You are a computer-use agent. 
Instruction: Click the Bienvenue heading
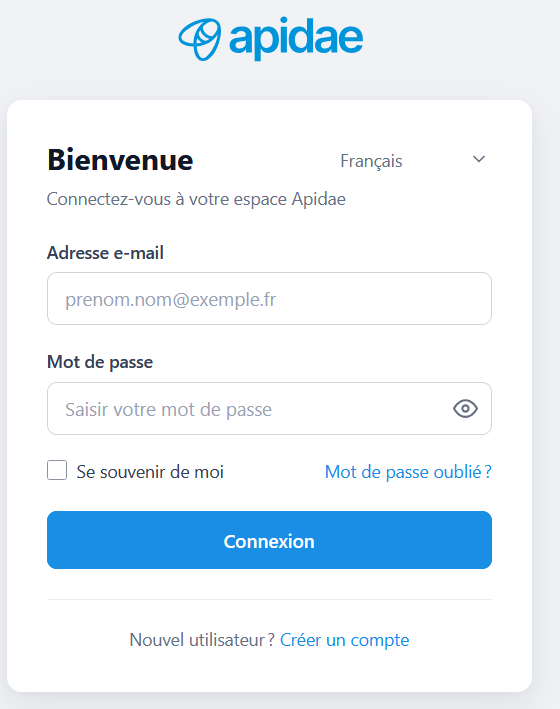(x=120, y=160)
